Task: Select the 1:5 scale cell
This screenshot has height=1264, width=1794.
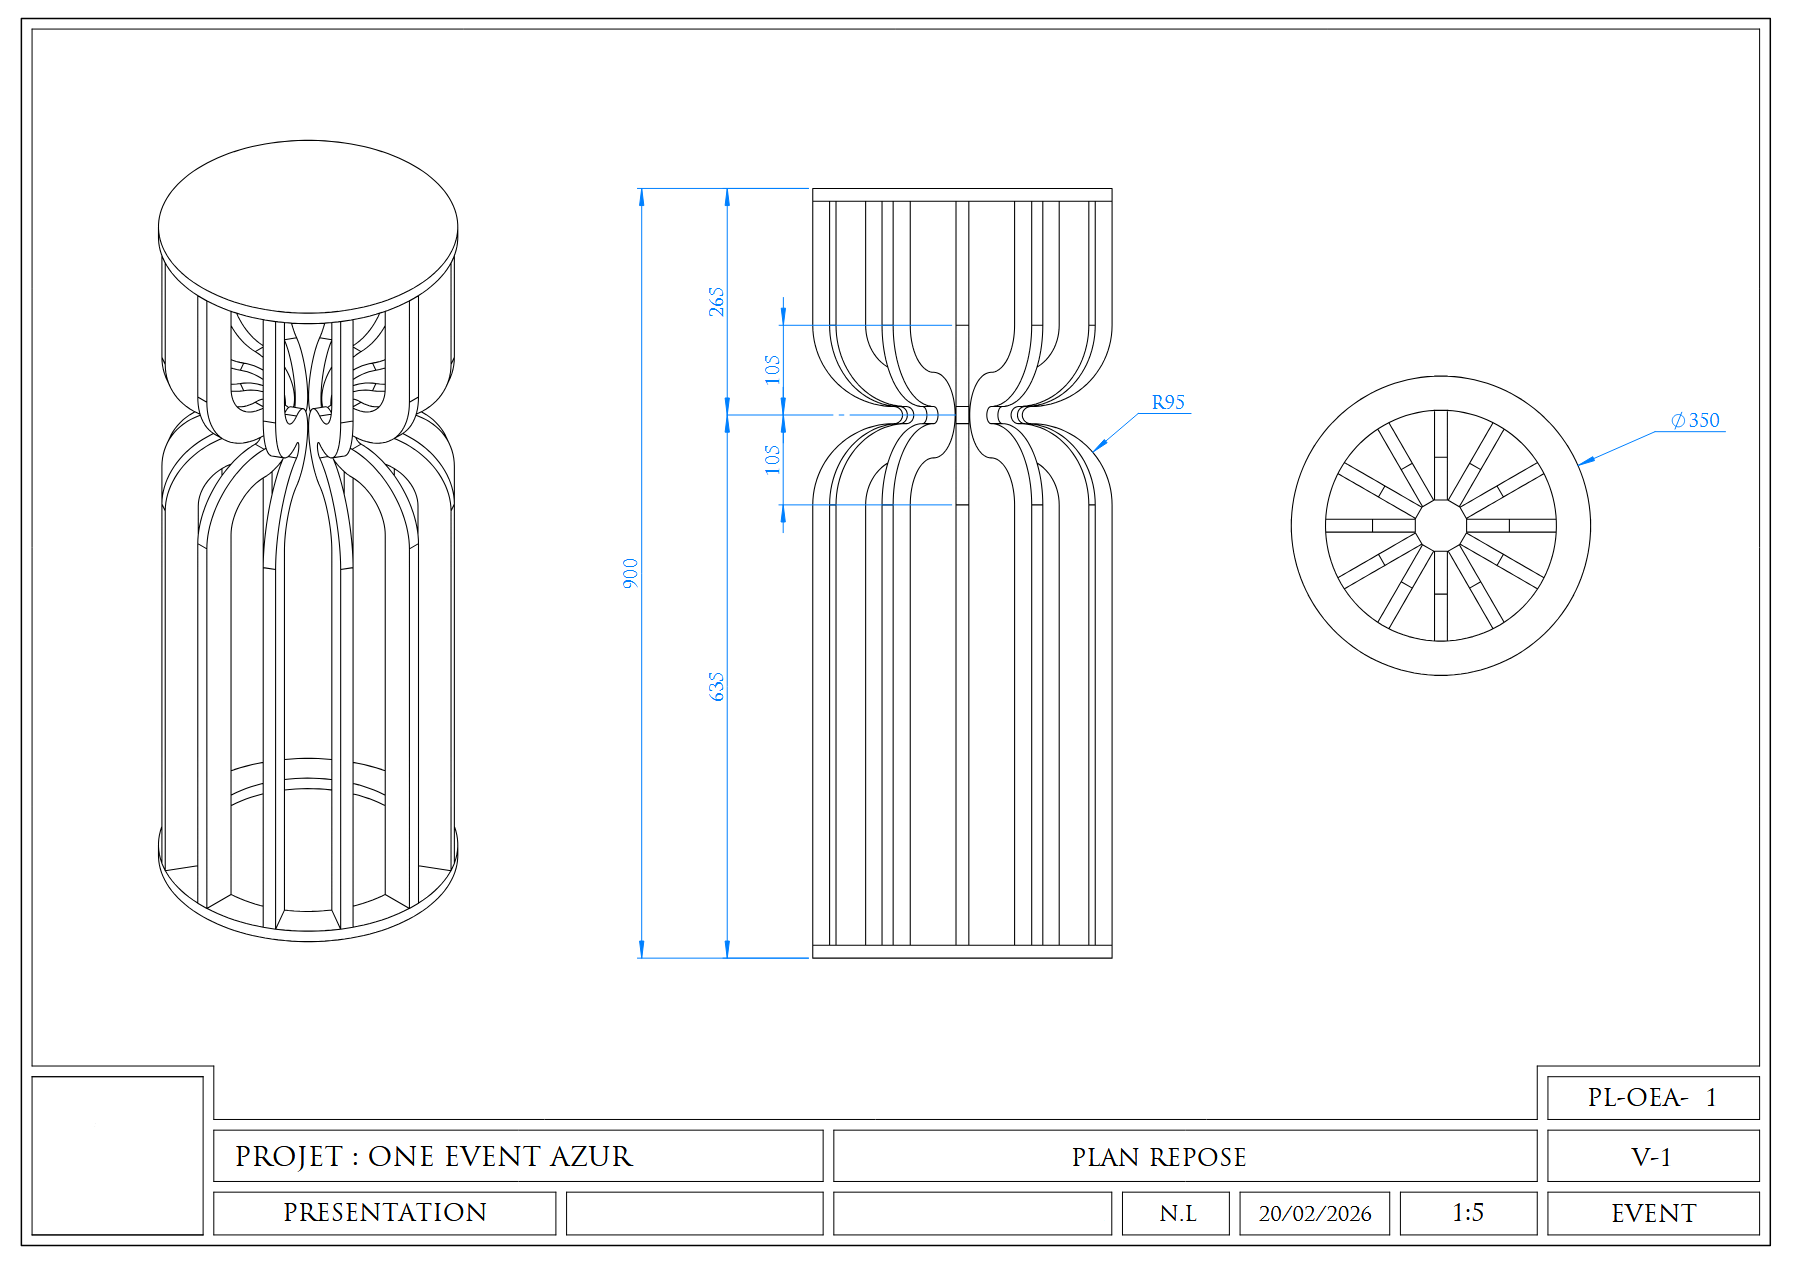Action: (x=1467, y=1213)
